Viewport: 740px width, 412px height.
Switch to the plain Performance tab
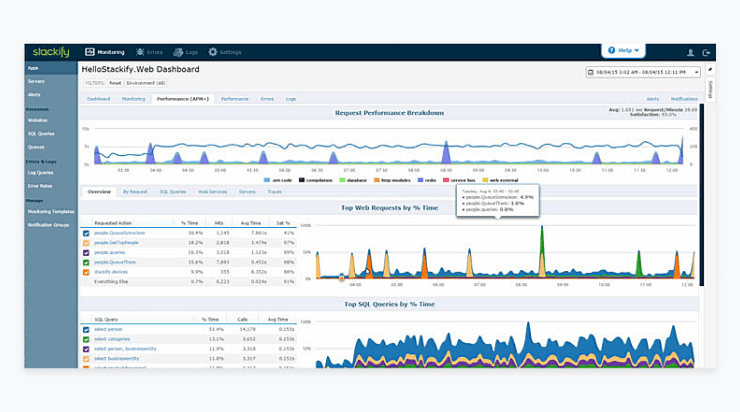pyautogui.click(x=235, y=99)
